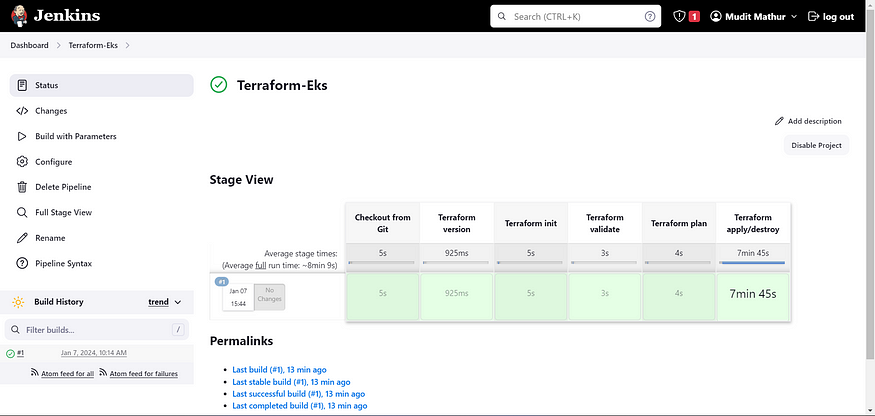Open the Dashboard breadcrumb chevron menu
Image resolution: width=875 pixels, height=416 pixels.
point(58,45)
